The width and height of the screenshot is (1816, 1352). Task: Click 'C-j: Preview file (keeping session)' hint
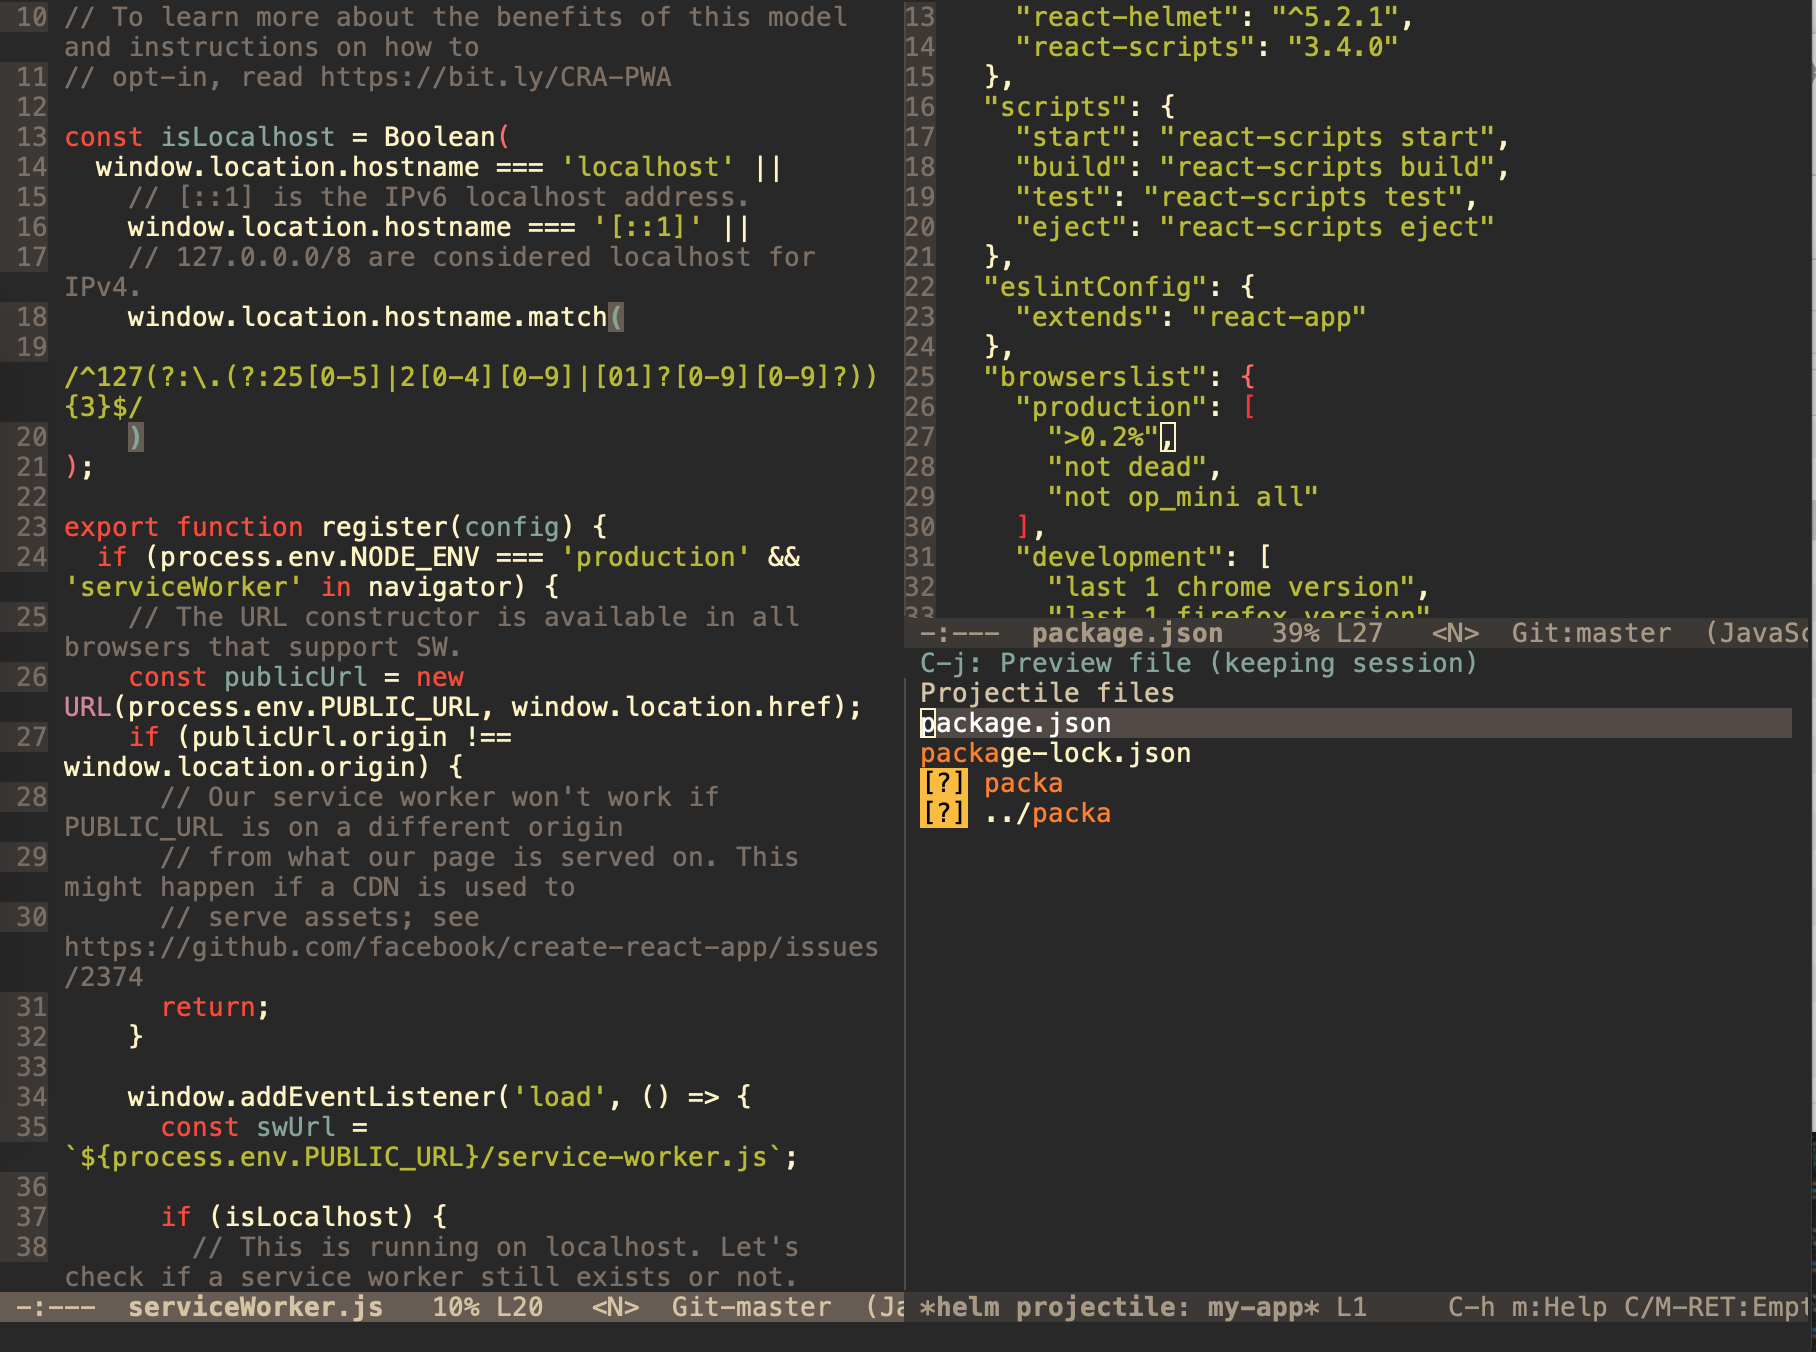(x=1198, y=663)
